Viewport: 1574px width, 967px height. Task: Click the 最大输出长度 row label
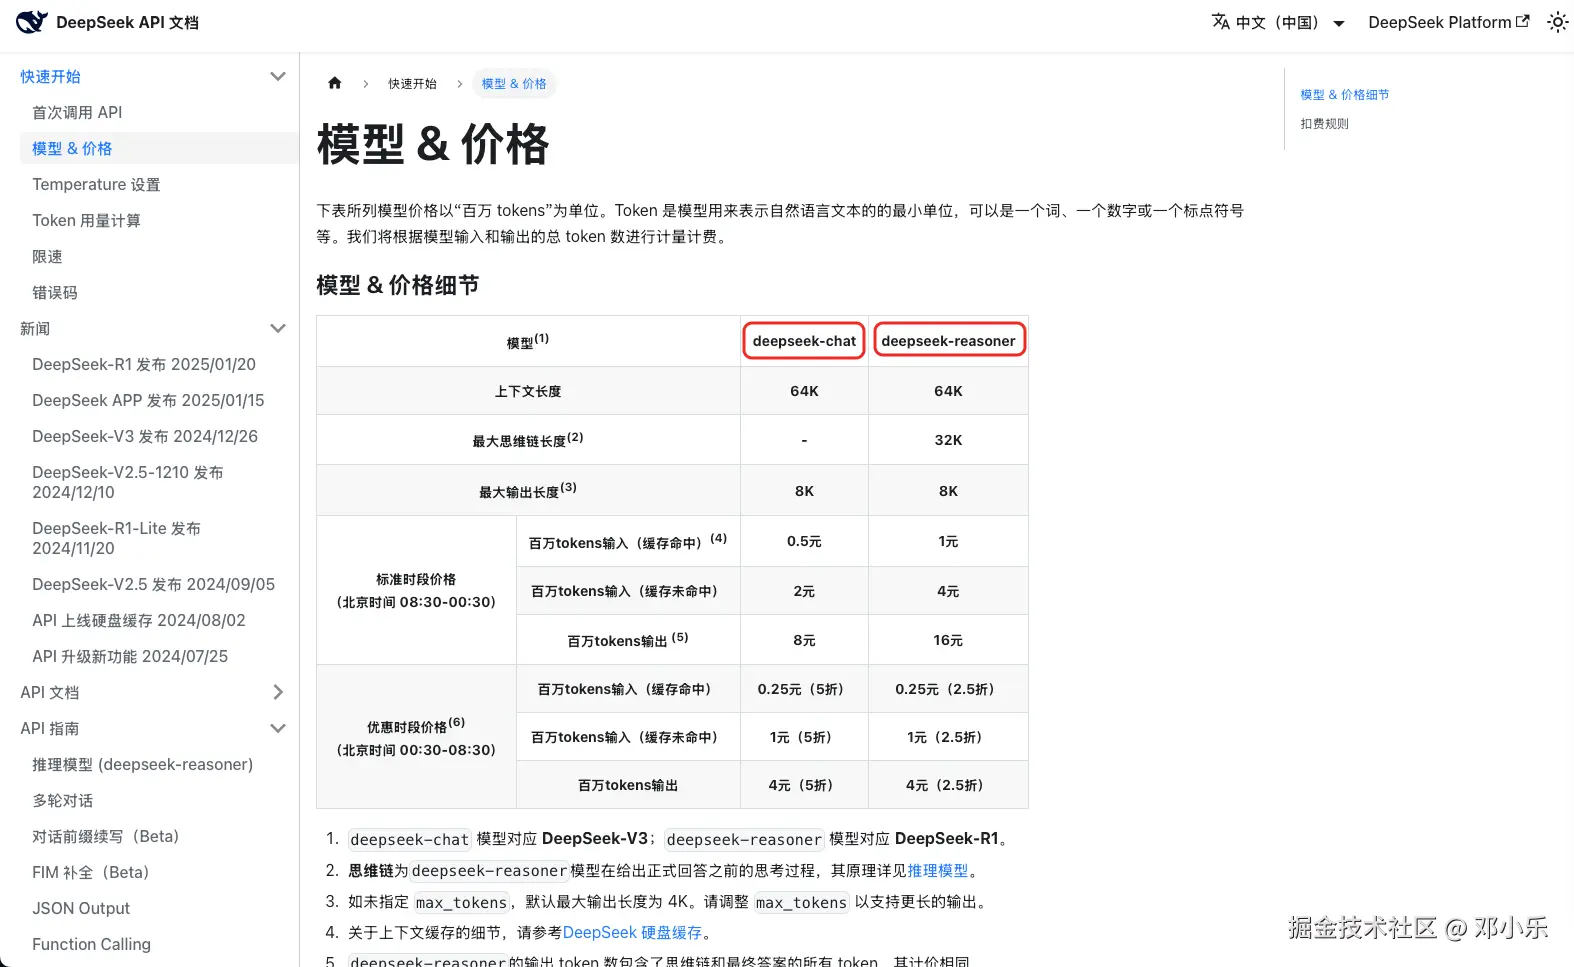click(528, 491)
